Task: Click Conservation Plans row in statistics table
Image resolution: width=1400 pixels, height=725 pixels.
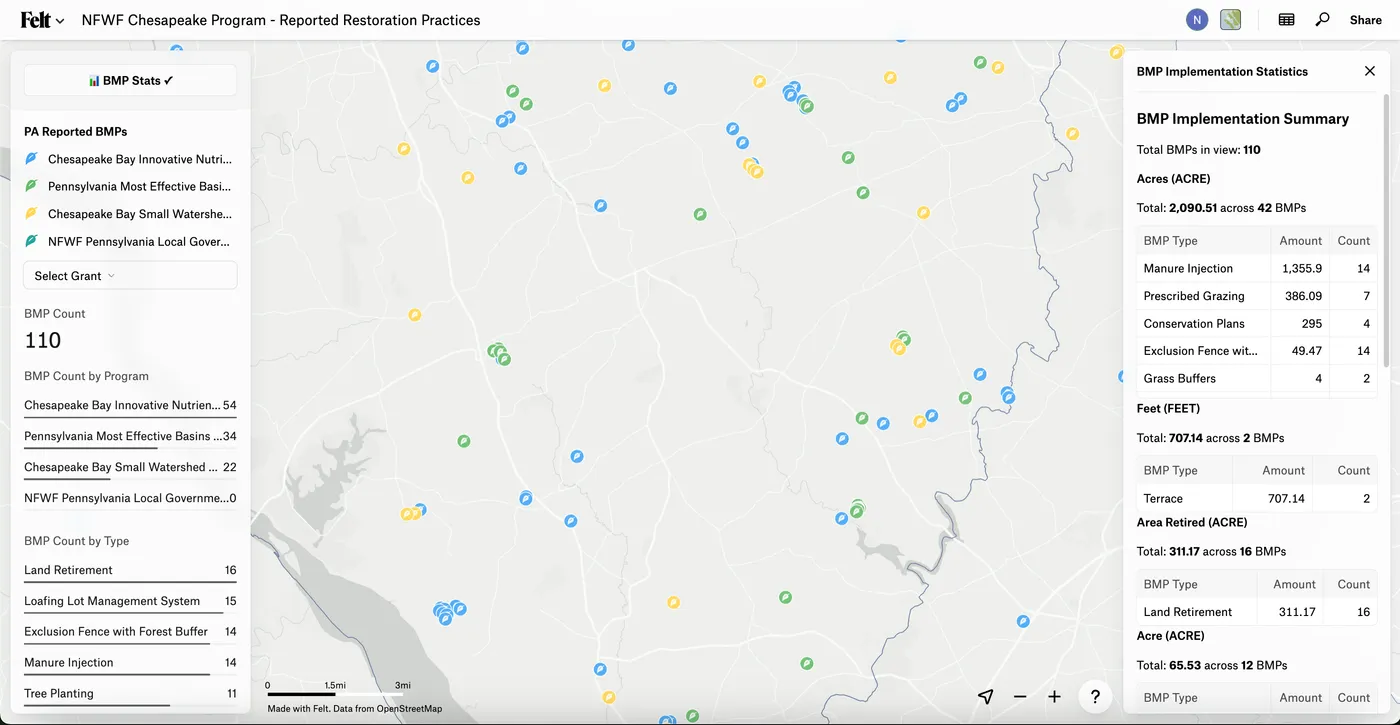Action: pos(1257,324)
